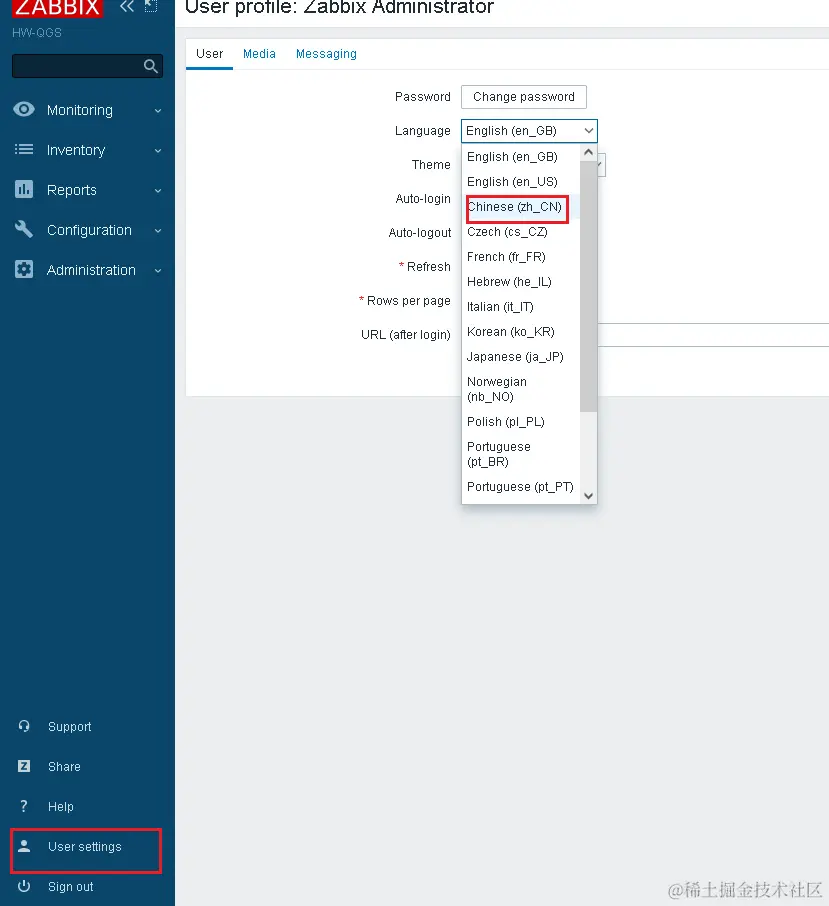
Task: Pick Portuguese (pt_PT) language option
Action: point(520,487)
